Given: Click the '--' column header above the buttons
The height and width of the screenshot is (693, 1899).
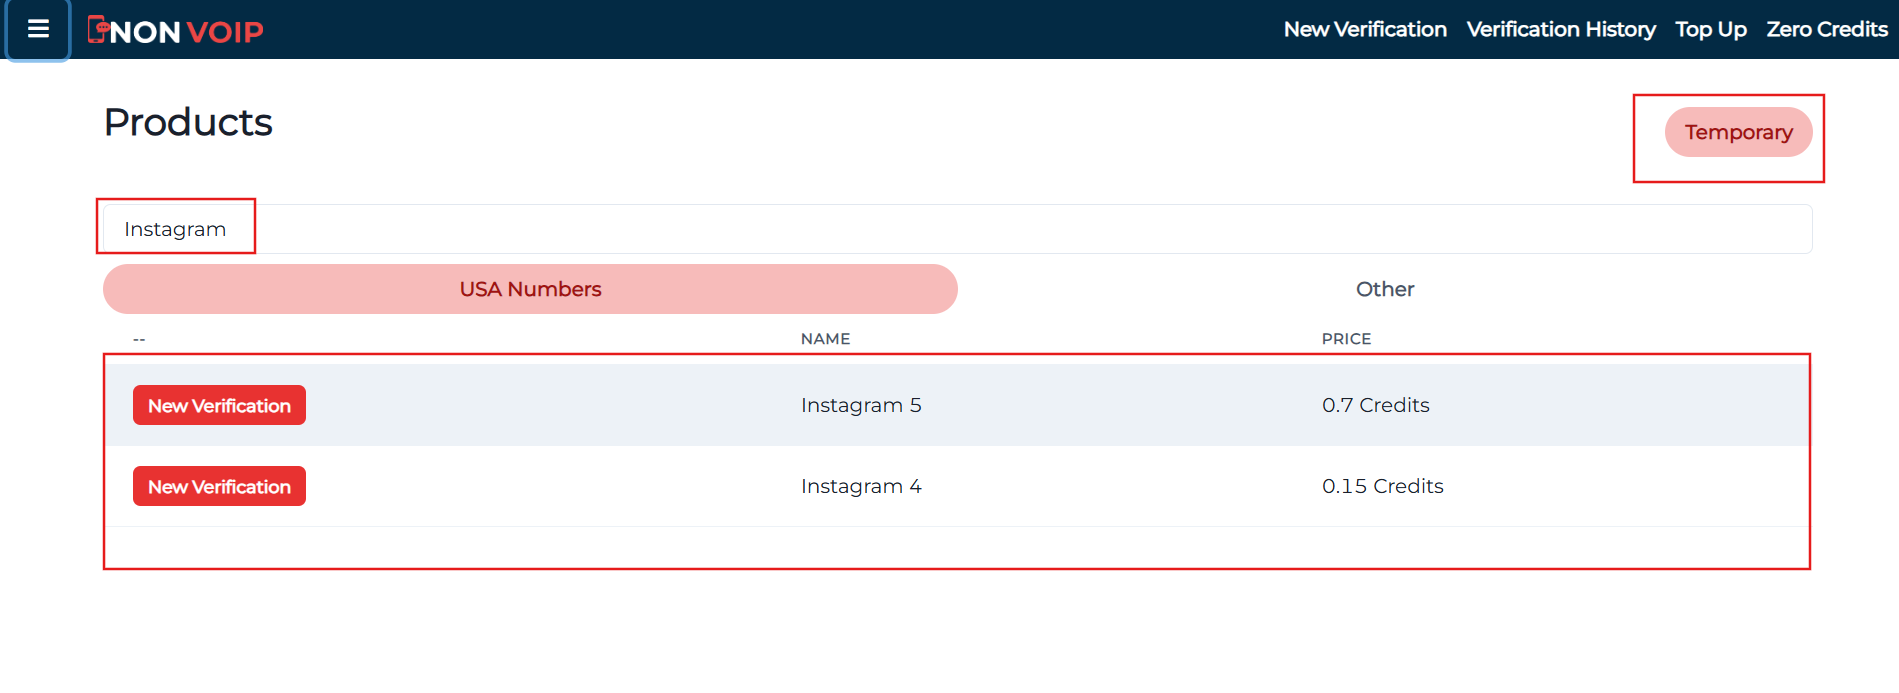Looking at the screenshot, I should pos(139,338).
